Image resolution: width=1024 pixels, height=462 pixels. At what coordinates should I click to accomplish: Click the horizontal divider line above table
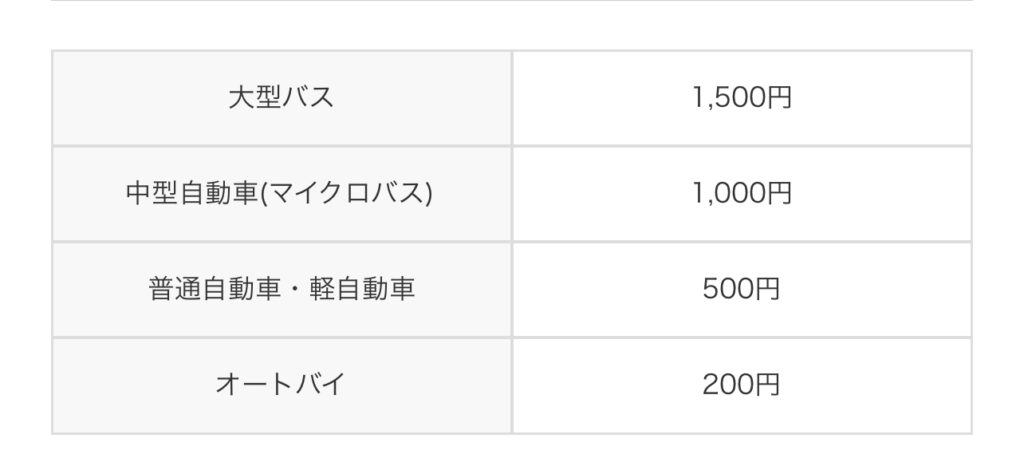512,1
